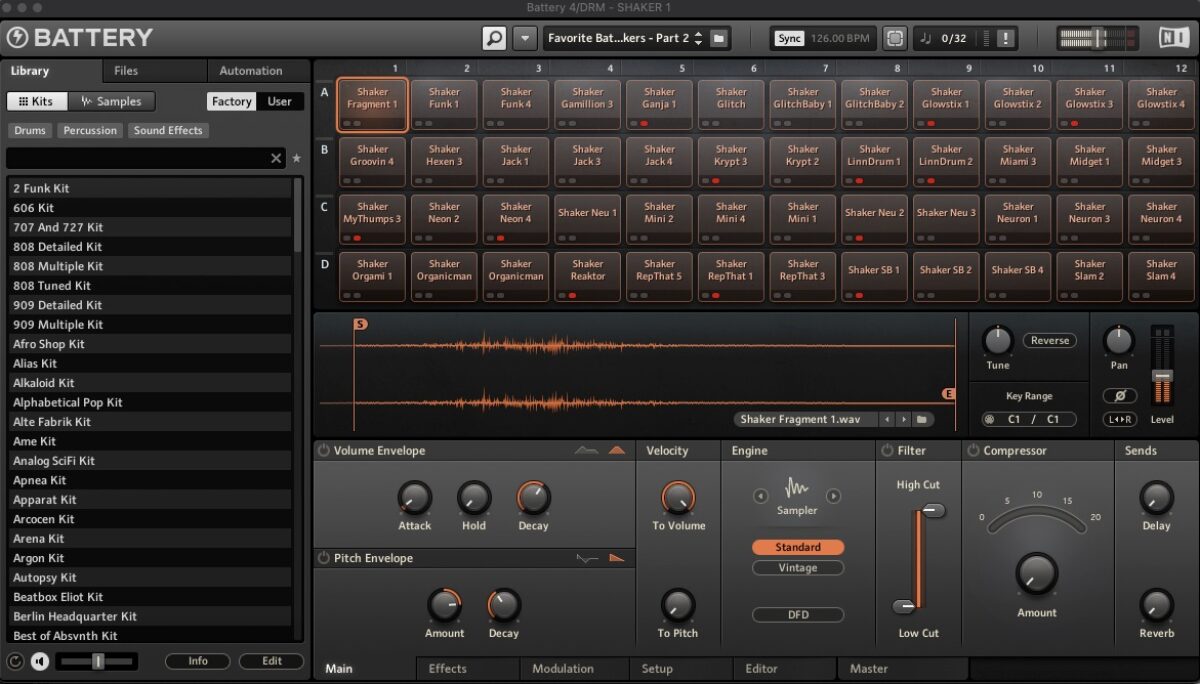Image resolution: width=1200 pixels, height=684 pixels.
Task: Select next engine with right arrow
Action: click(833, 496)
